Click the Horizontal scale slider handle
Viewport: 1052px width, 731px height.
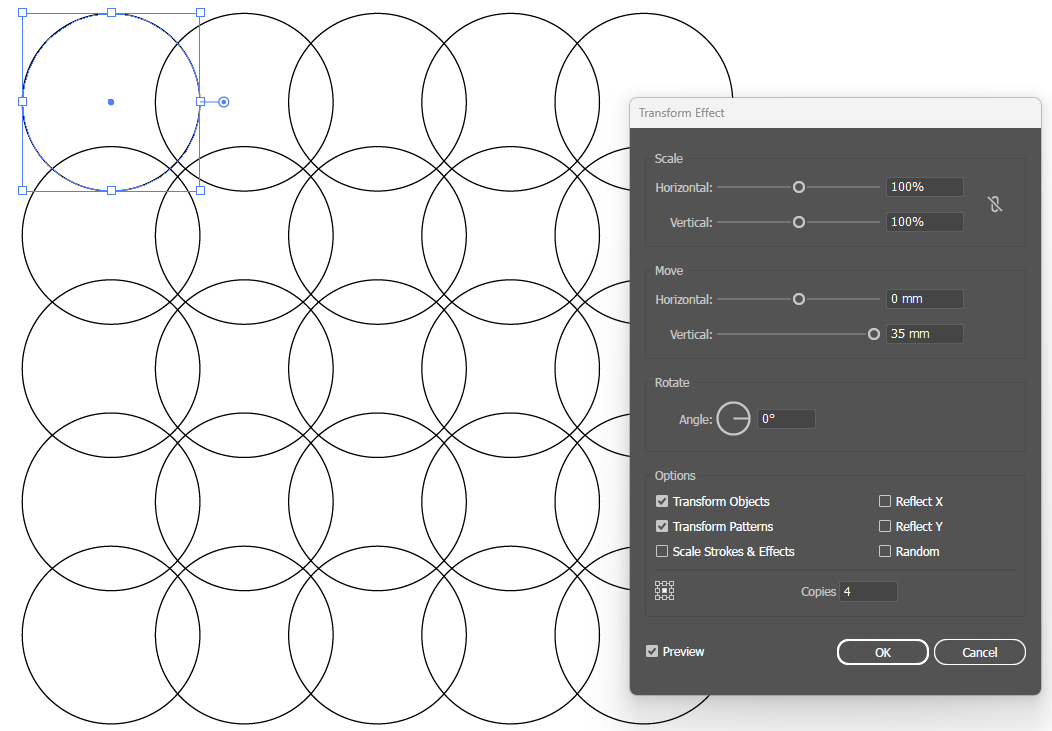(x=798, y=186)
